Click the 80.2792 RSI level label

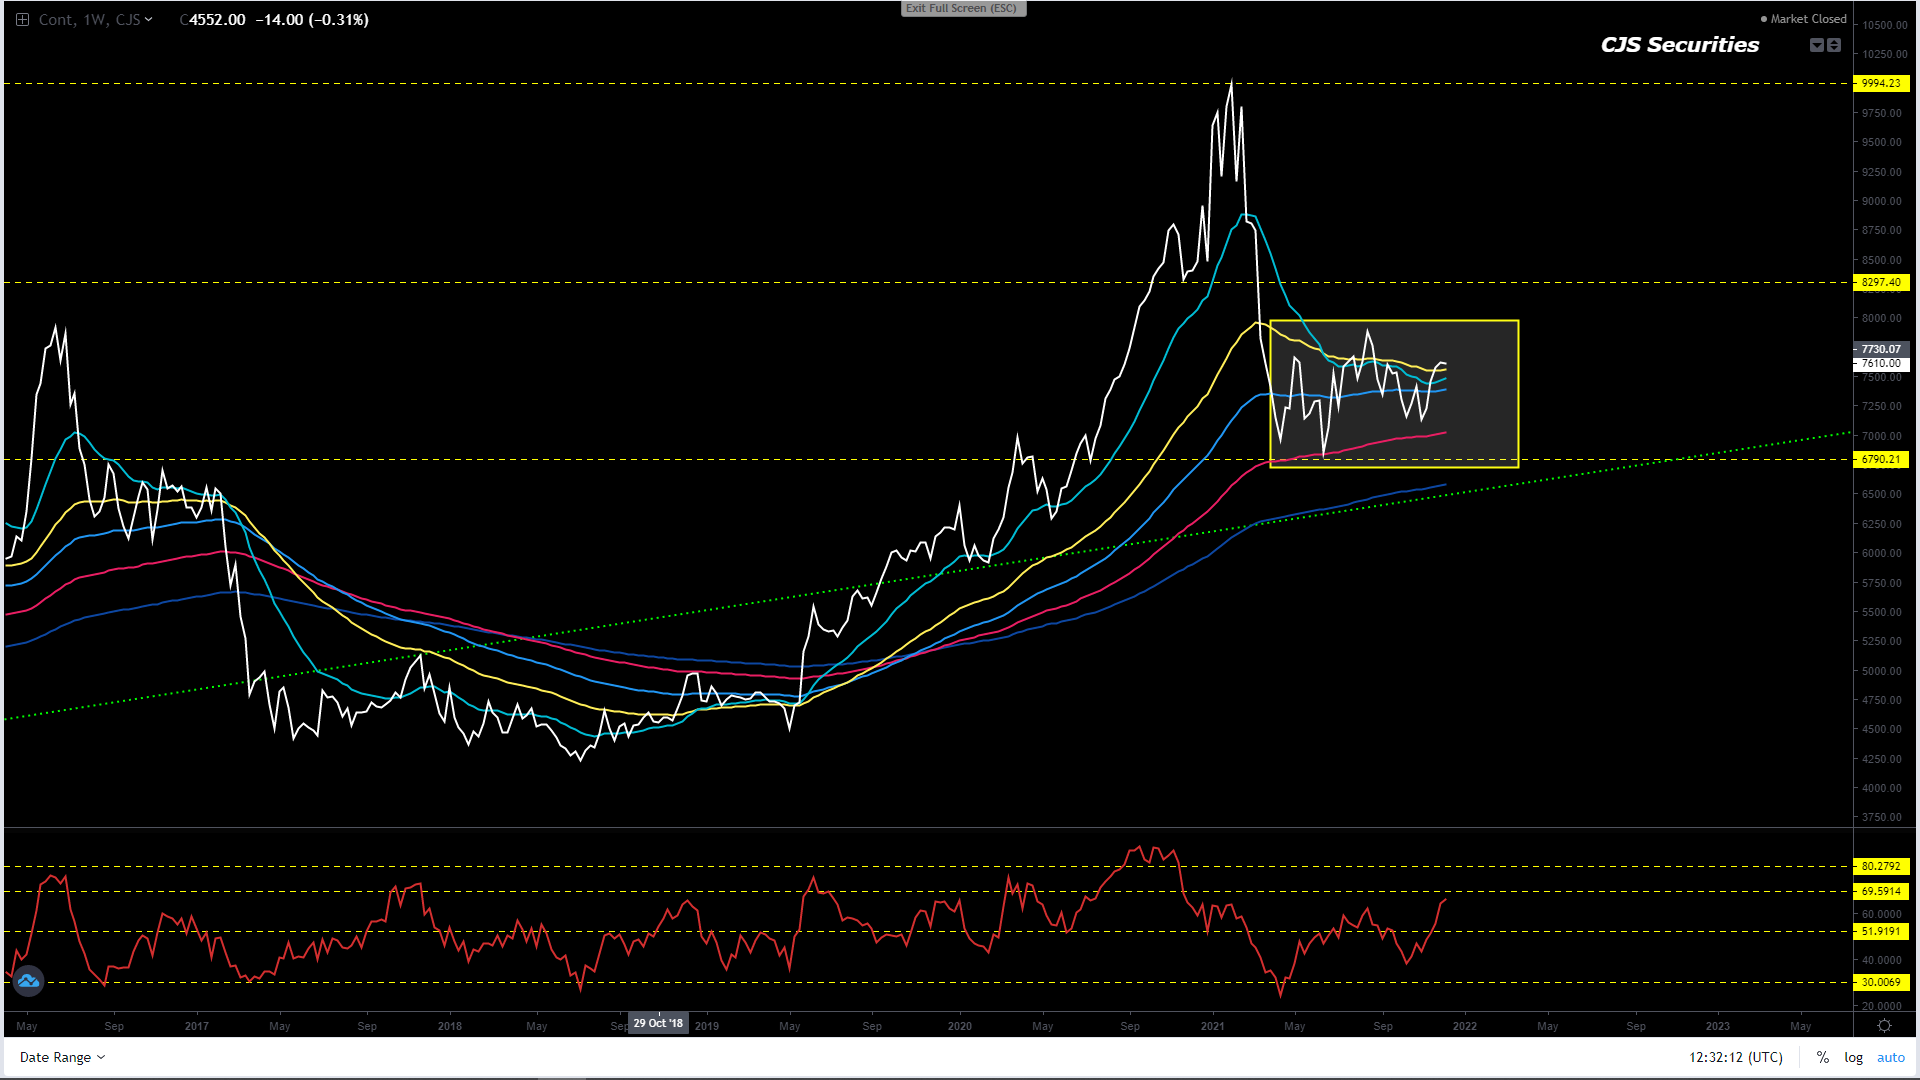(1881, 866)
